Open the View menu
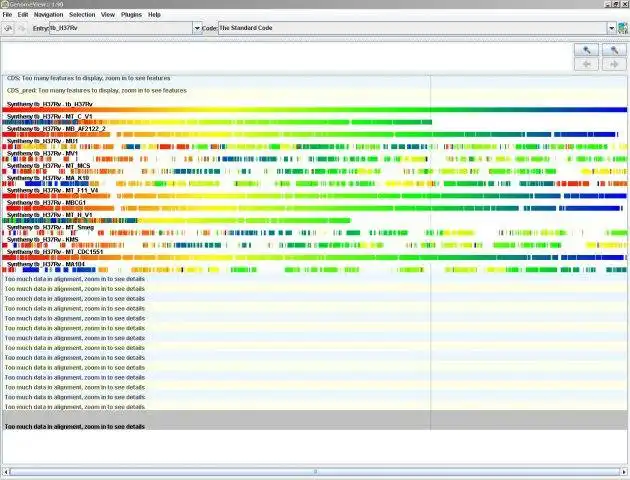The height and width of the screenshot is (480, 630). point(108,14)
